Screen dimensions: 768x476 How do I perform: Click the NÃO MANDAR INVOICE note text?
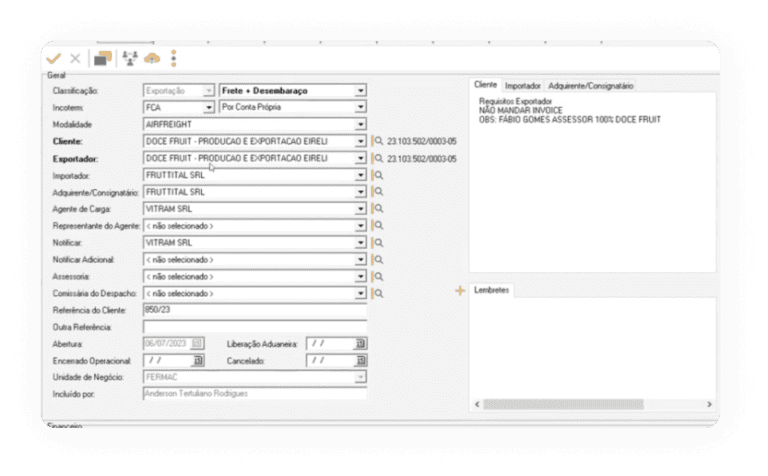(x=520, y=111)
